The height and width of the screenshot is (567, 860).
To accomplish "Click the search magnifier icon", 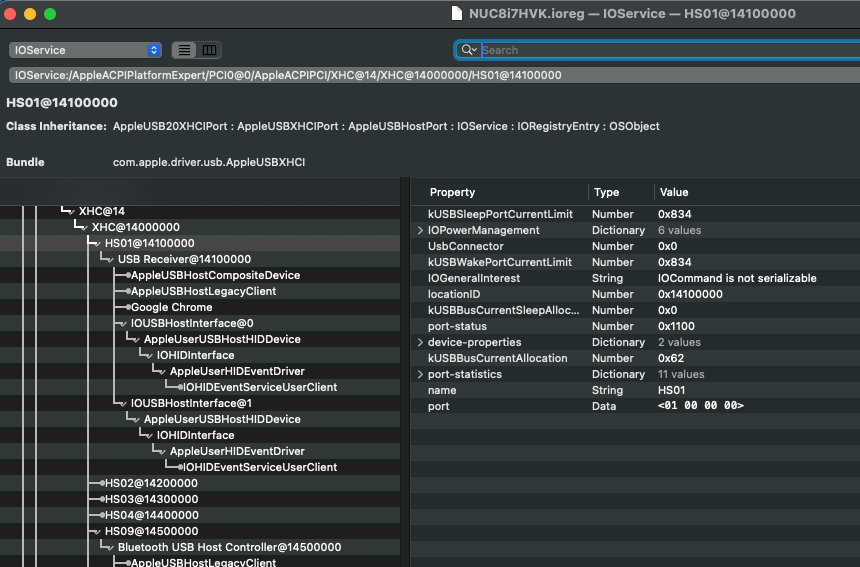I will pos(468,50).
